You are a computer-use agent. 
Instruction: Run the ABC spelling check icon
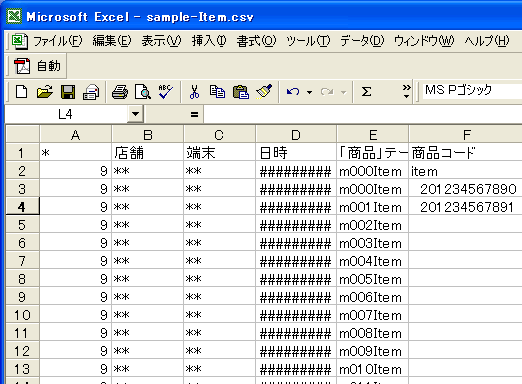click(x=166, y=92)
